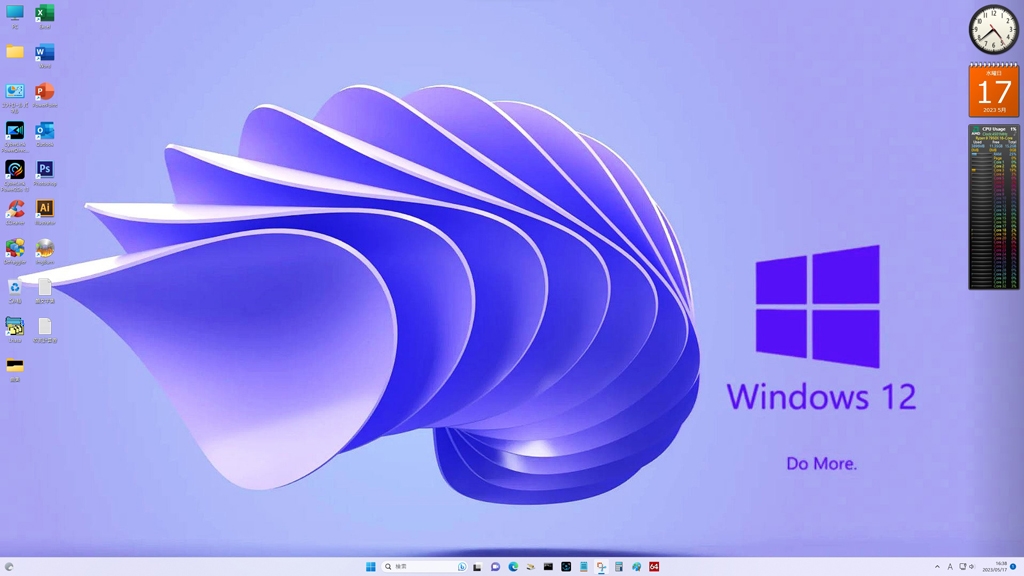This screenshot has height=576, width=1024.
Task: Select the Illustrator desktop shortcut
Action: click(44, 212)
